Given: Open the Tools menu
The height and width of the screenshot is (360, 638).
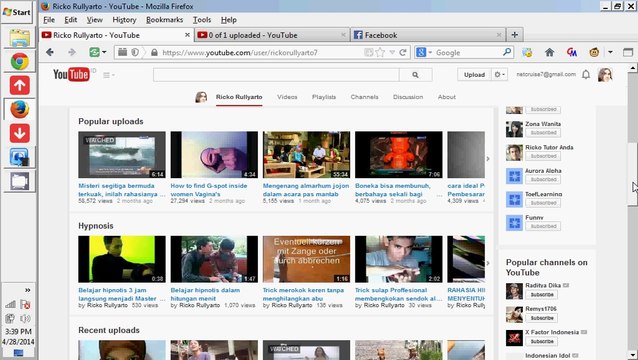Looking at the screenshot, I should click(x=202, y=20).
